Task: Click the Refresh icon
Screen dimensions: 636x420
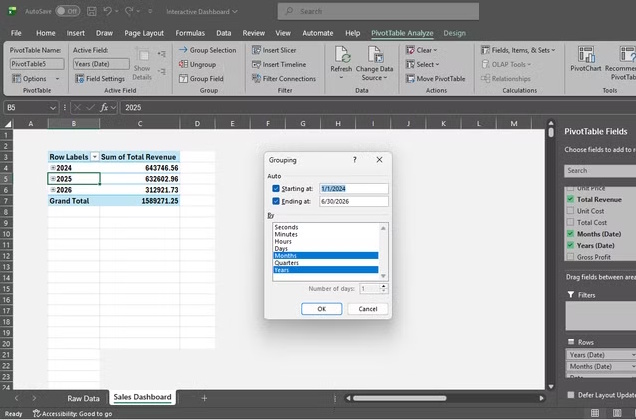Action: point(342,55)
